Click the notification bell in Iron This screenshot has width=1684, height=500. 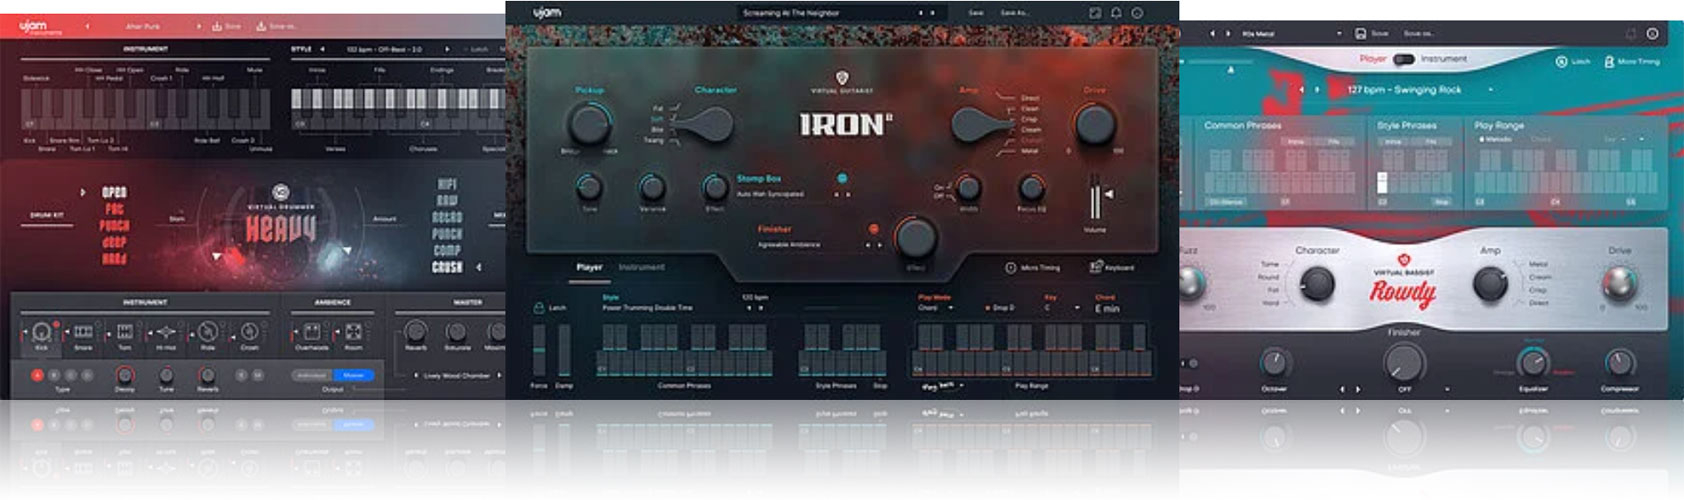(1116, 13)
